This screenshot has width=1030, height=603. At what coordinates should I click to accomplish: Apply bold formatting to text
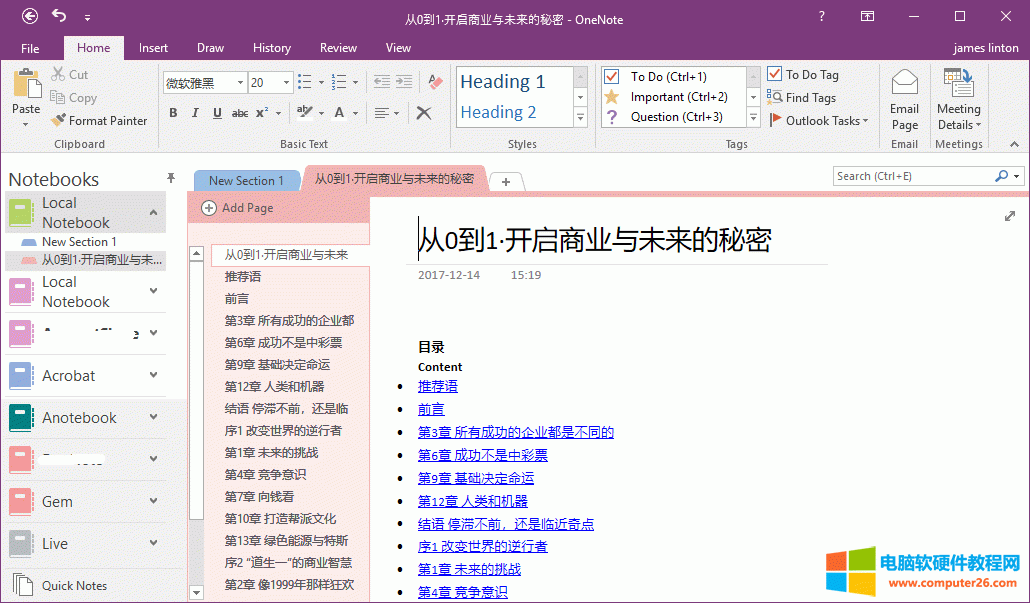[x=175, y=114]
